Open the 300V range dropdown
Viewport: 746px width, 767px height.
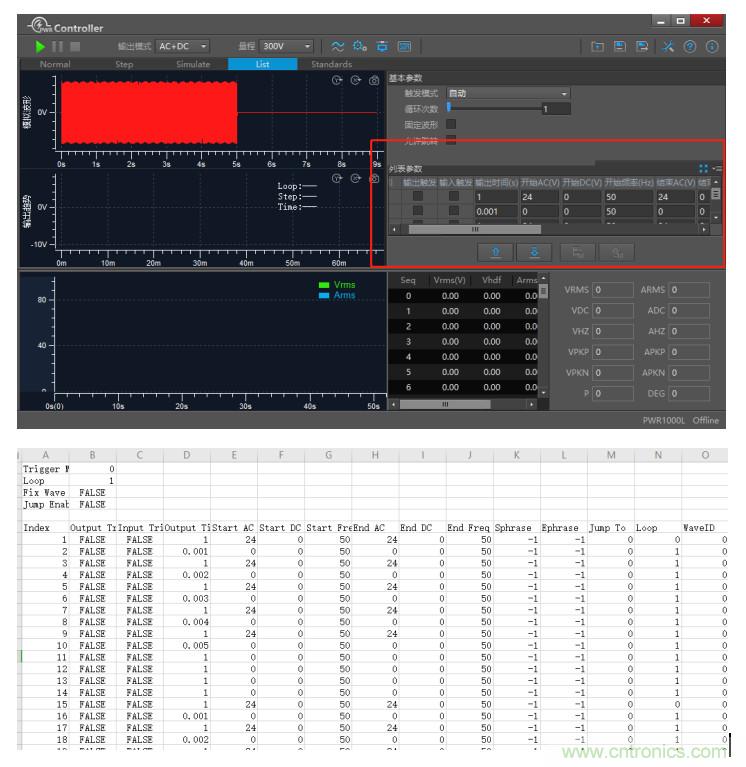coord(287,46)
